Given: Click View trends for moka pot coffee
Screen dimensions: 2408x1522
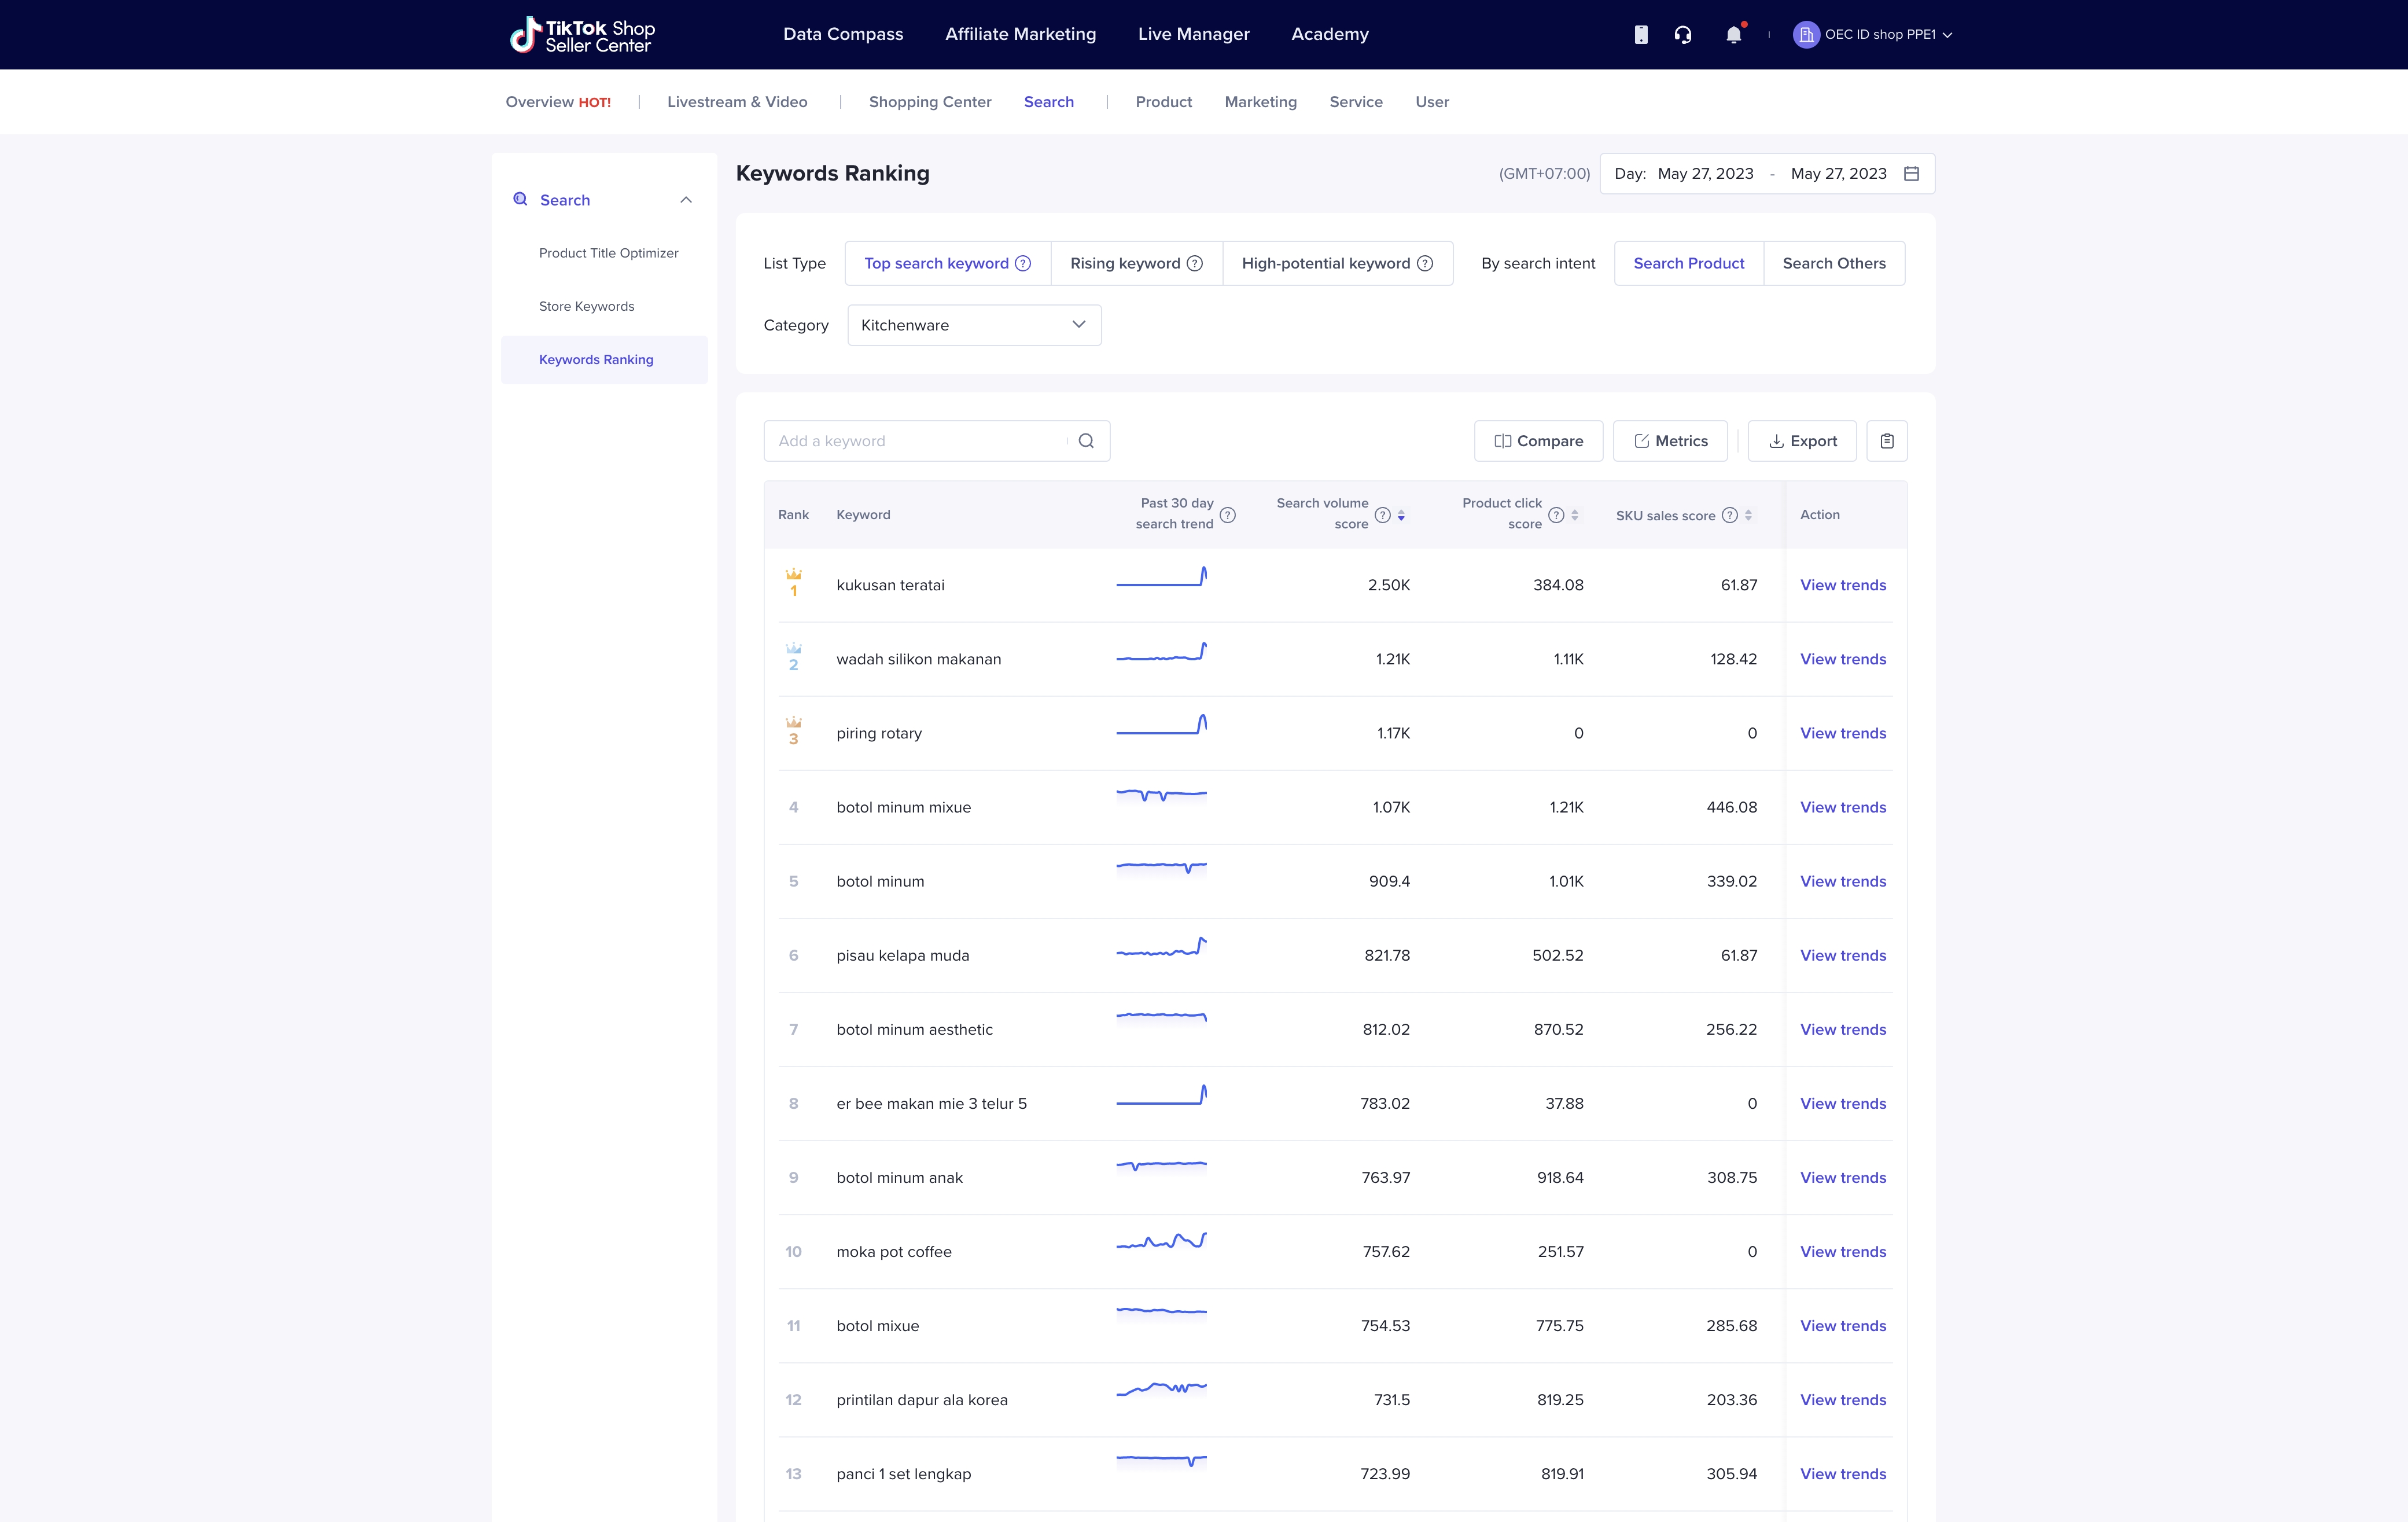Looking at the screenshot, I should [x=1842, y=1250].
